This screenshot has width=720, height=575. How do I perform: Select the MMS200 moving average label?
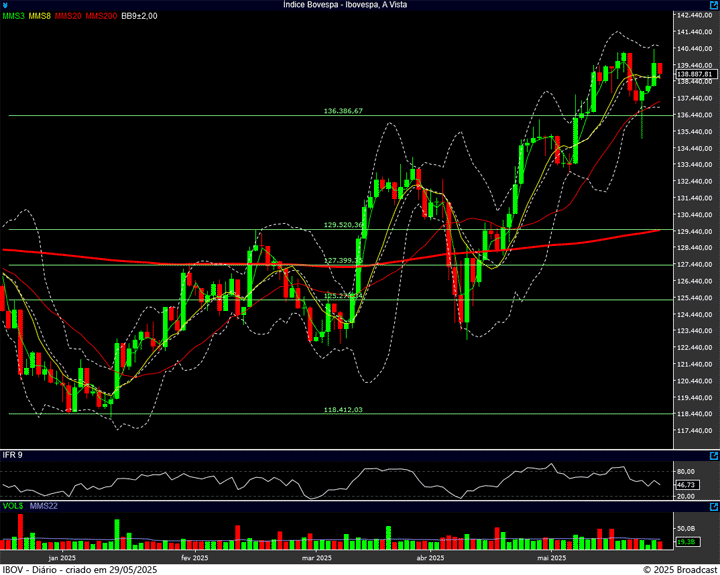(101, 16)
